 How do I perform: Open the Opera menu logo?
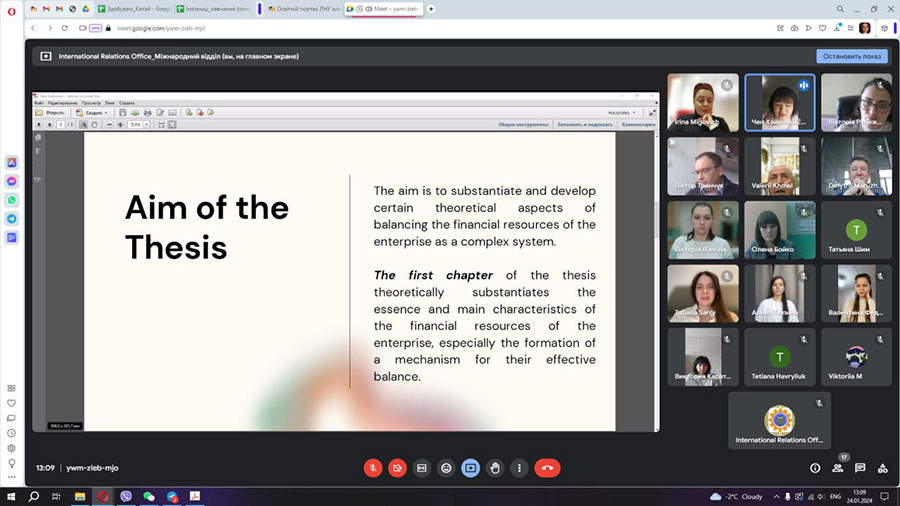[x=11, y=11]
